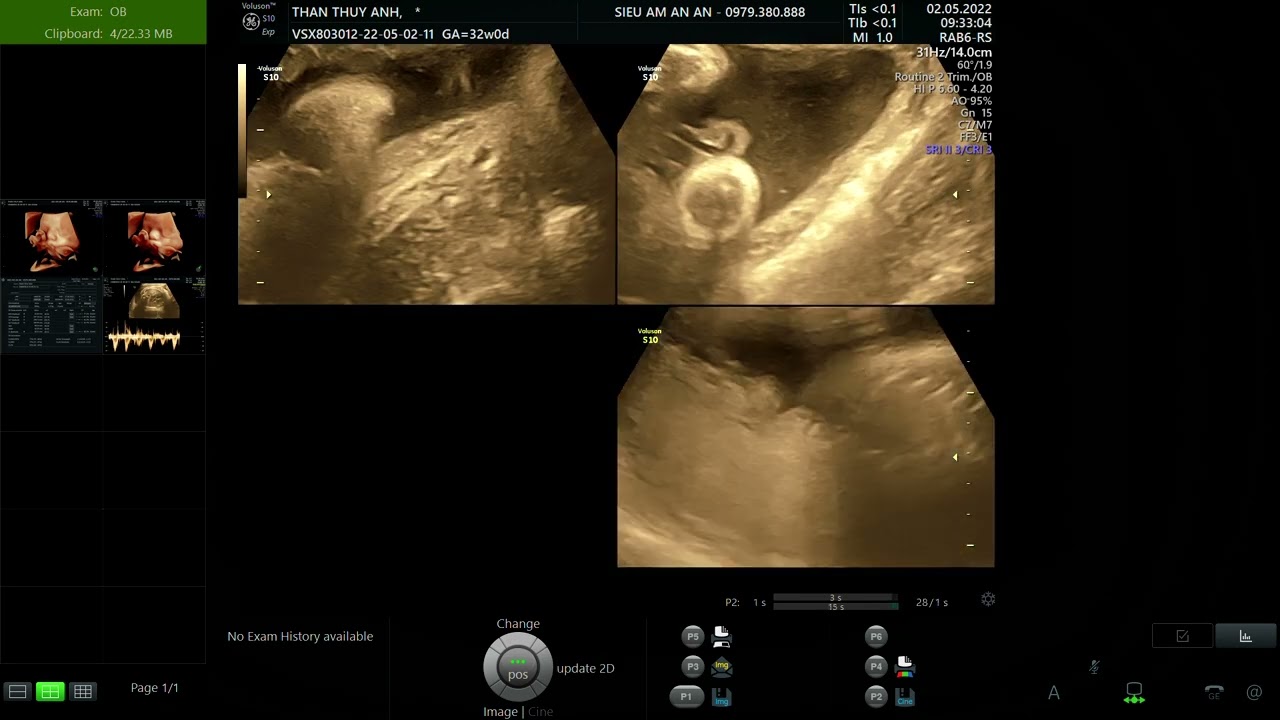1280x720 pixels.
Task: Click the SIEU AM AN AN clinic header
Action: pyautogui.click(x=709, y=12)
